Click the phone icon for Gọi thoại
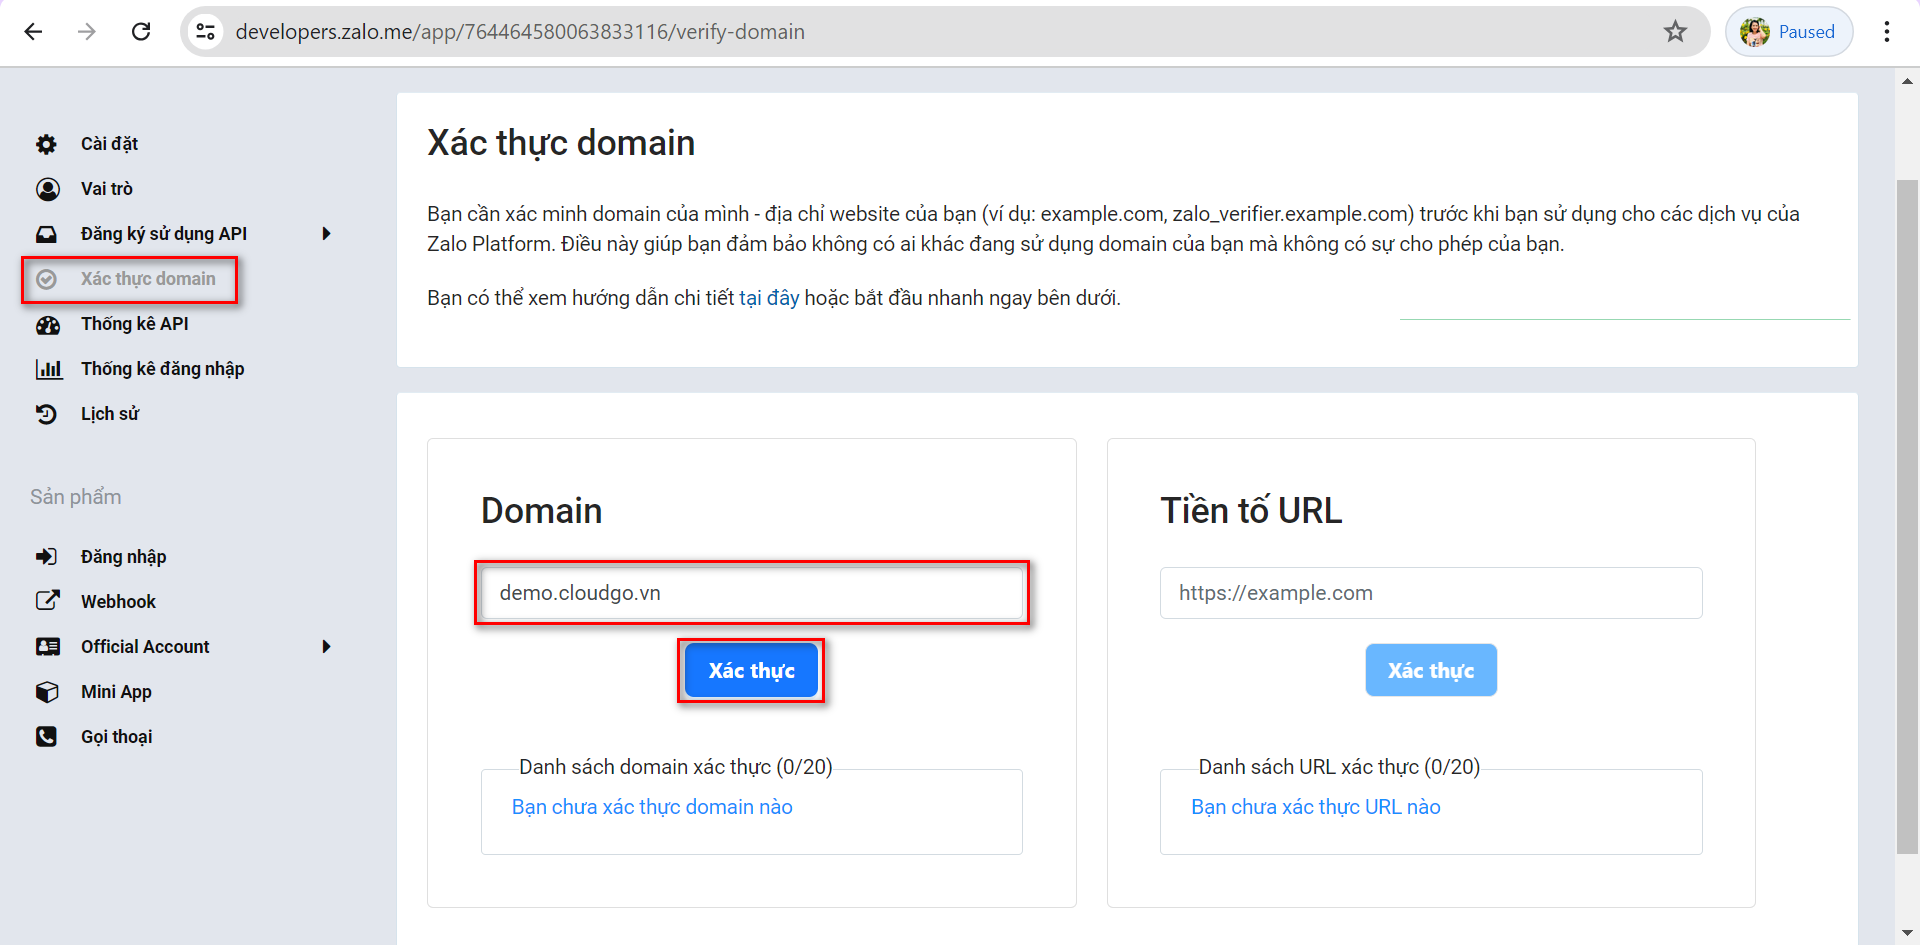Viewport: 1920px width, 945px height. [47, 736]
